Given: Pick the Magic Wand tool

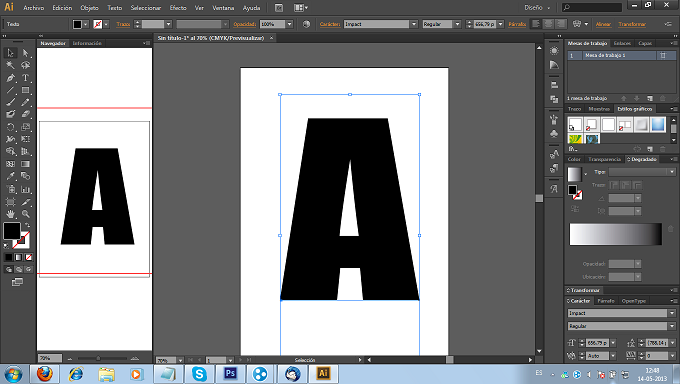Looking at the screenshot, I should (10, 65).
